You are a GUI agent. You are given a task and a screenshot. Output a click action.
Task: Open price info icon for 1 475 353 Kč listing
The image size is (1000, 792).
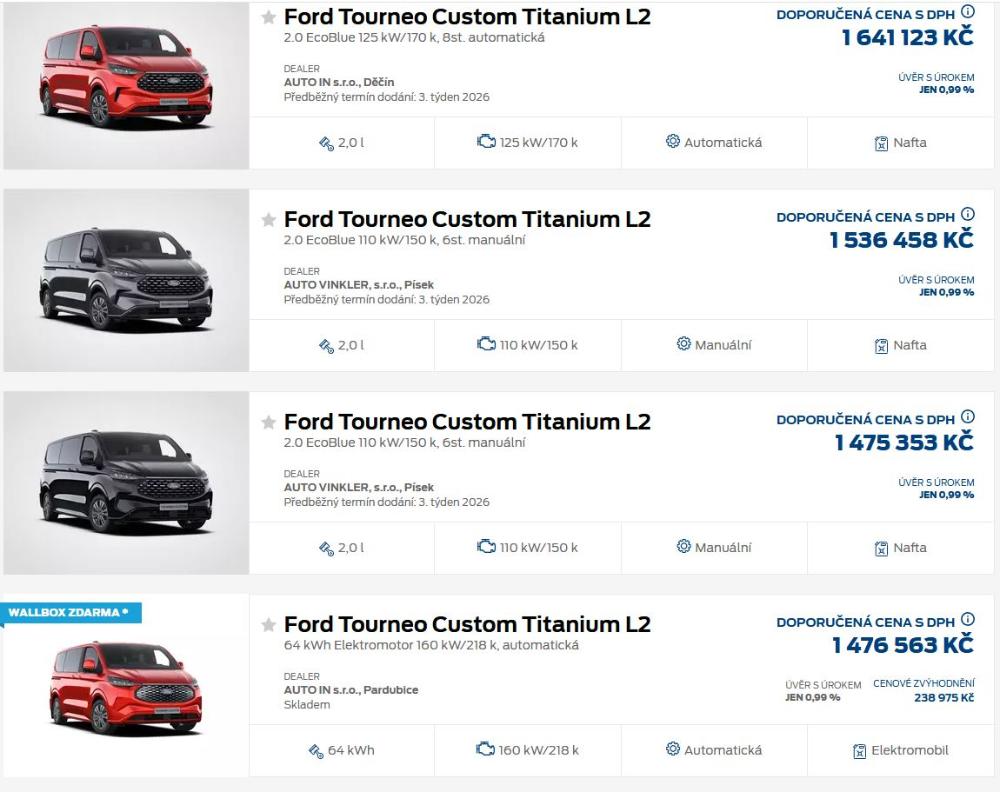[967, 417]
